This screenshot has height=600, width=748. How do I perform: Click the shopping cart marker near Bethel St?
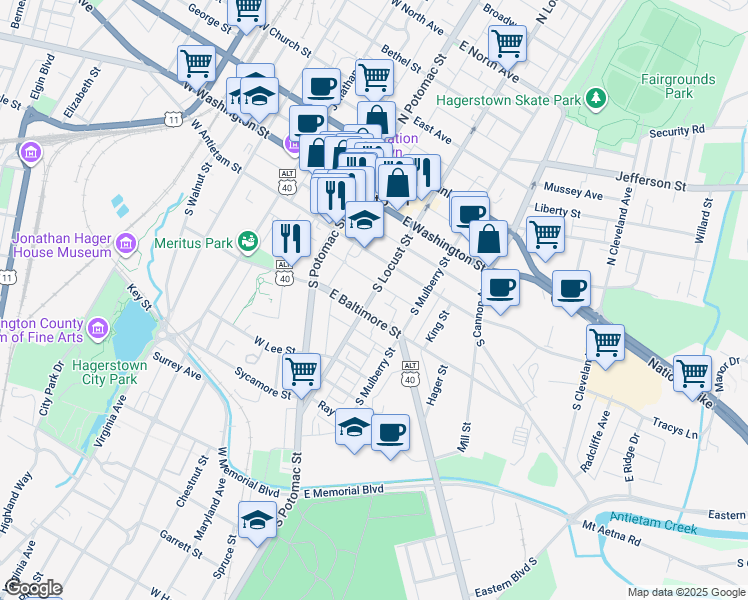(x=374, y=74)
